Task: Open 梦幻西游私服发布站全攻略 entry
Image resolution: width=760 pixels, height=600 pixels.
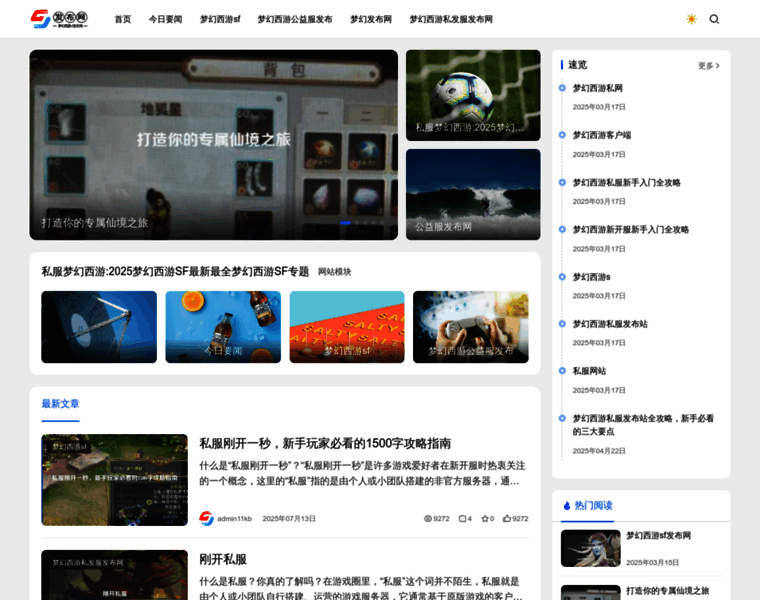Action: tap(643, 425)
